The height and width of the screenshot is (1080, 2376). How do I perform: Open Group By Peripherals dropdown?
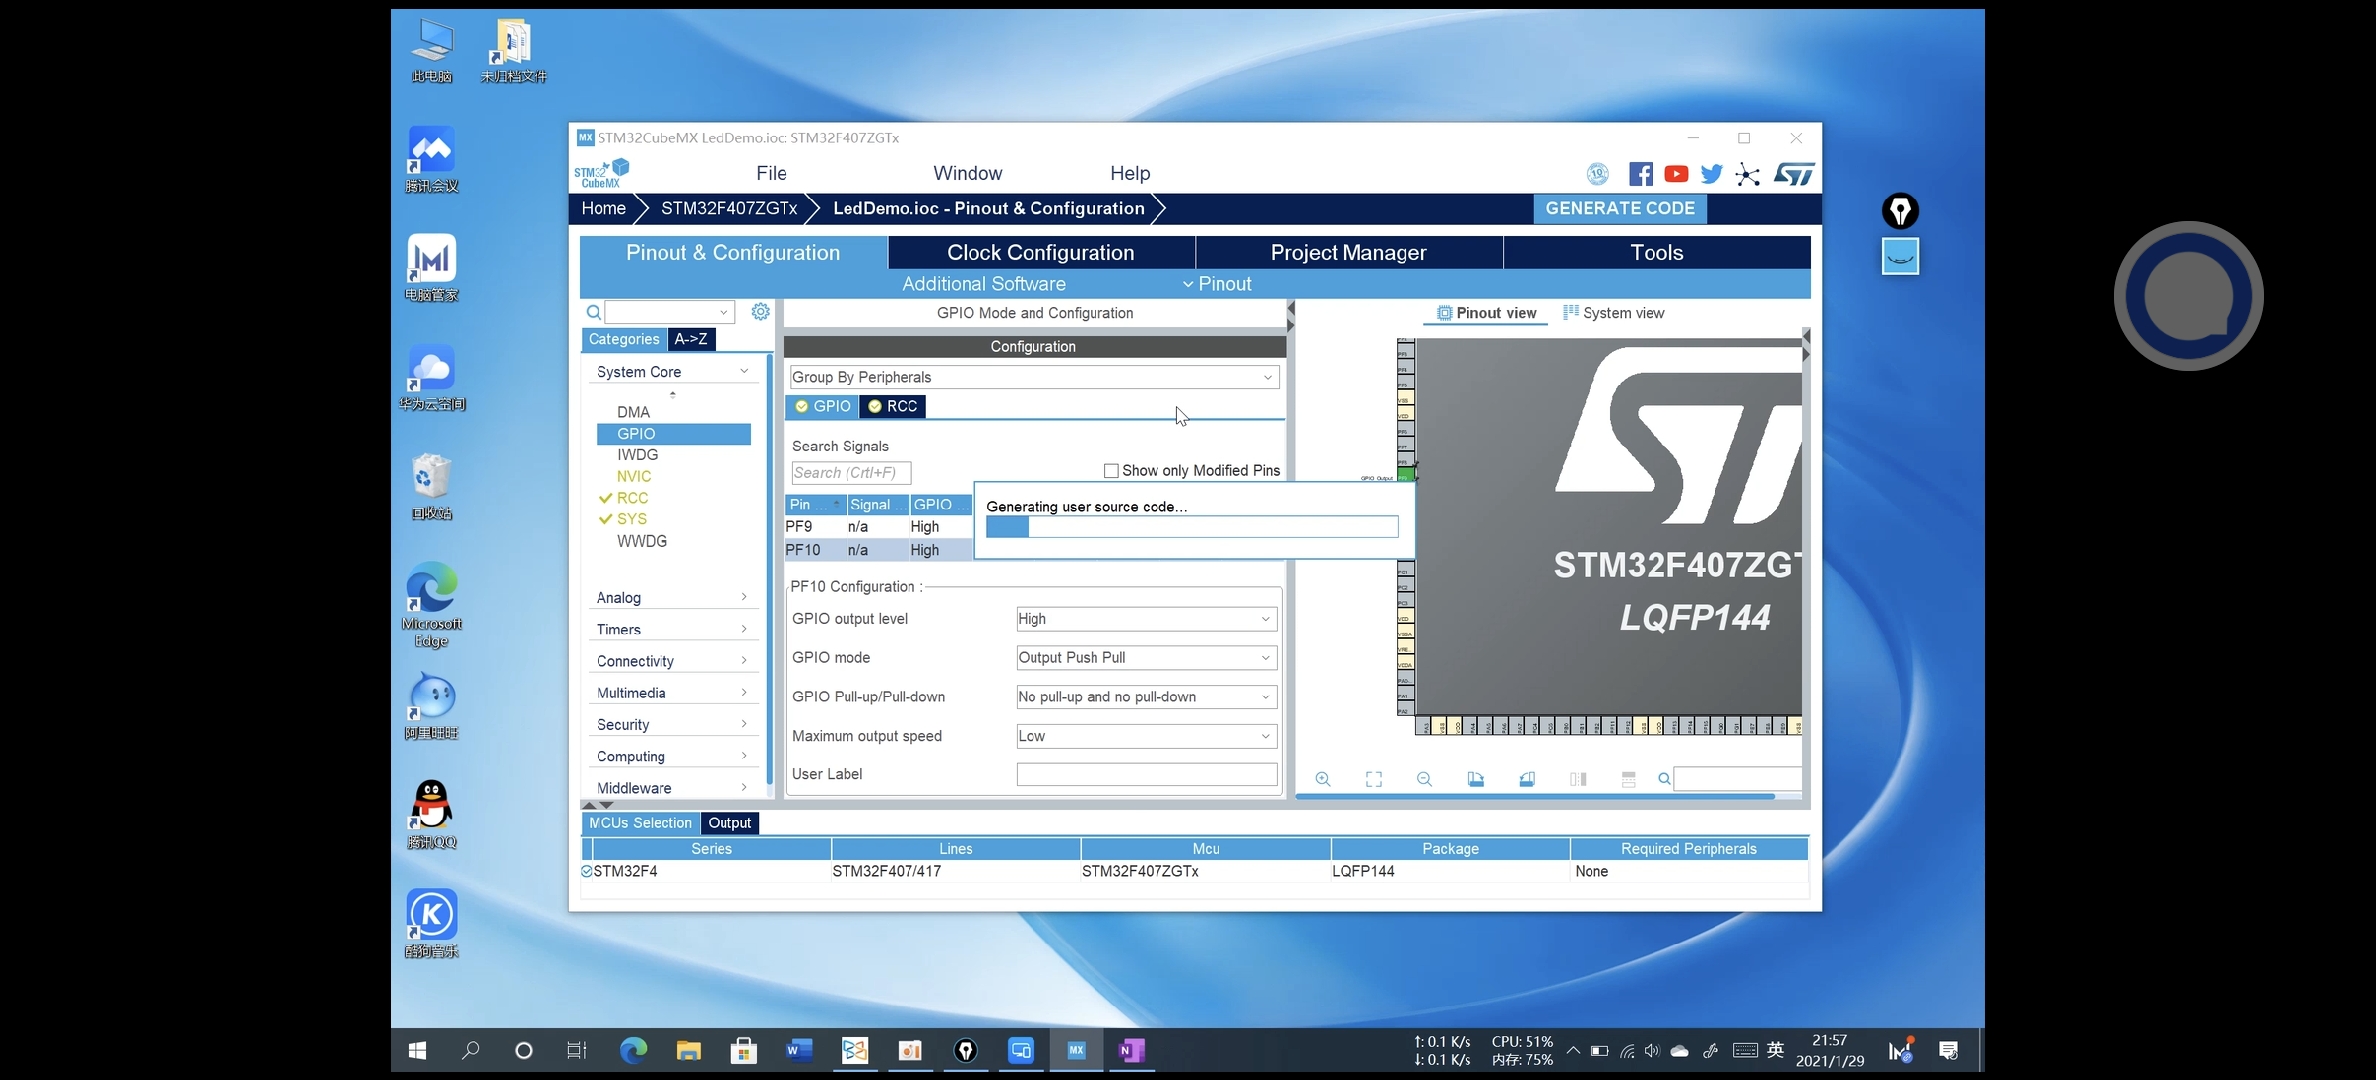point(1034,377)
